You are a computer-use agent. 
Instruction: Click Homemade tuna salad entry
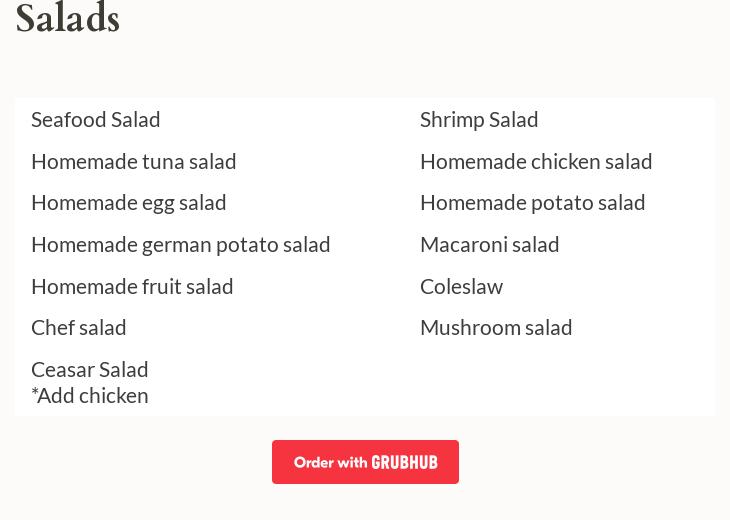[x=133, y=161]
